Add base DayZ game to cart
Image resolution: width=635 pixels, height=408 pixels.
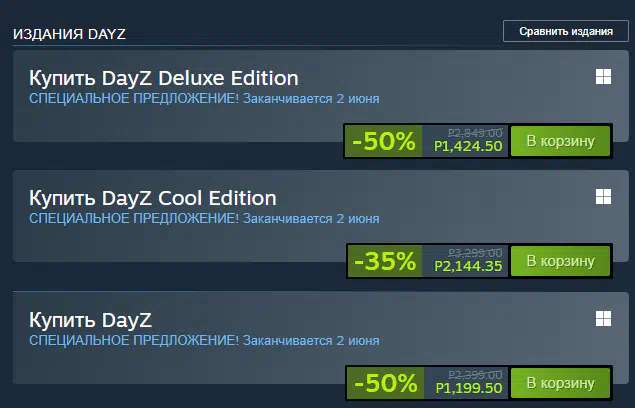(x=560, y=383)
